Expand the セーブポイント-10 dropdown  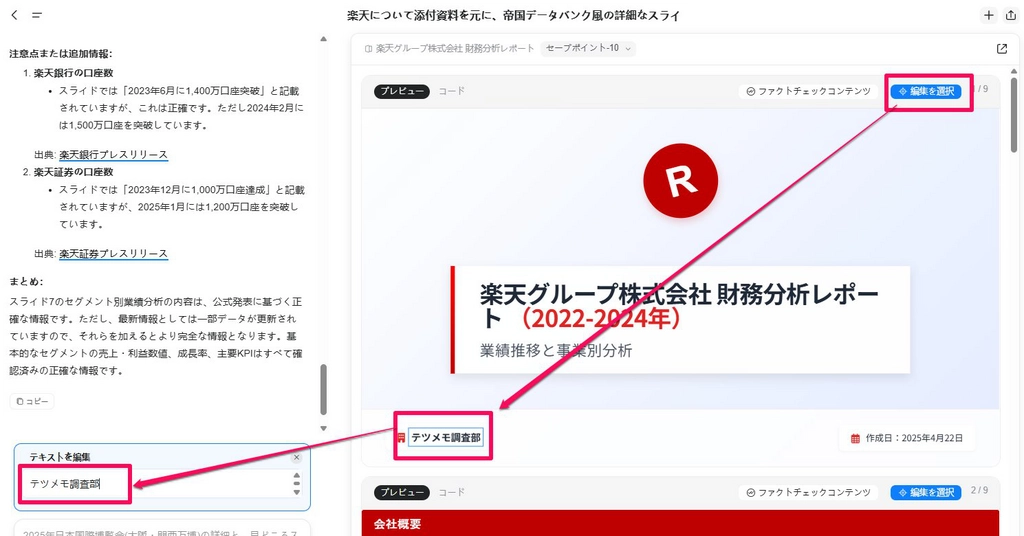(588, 48)
